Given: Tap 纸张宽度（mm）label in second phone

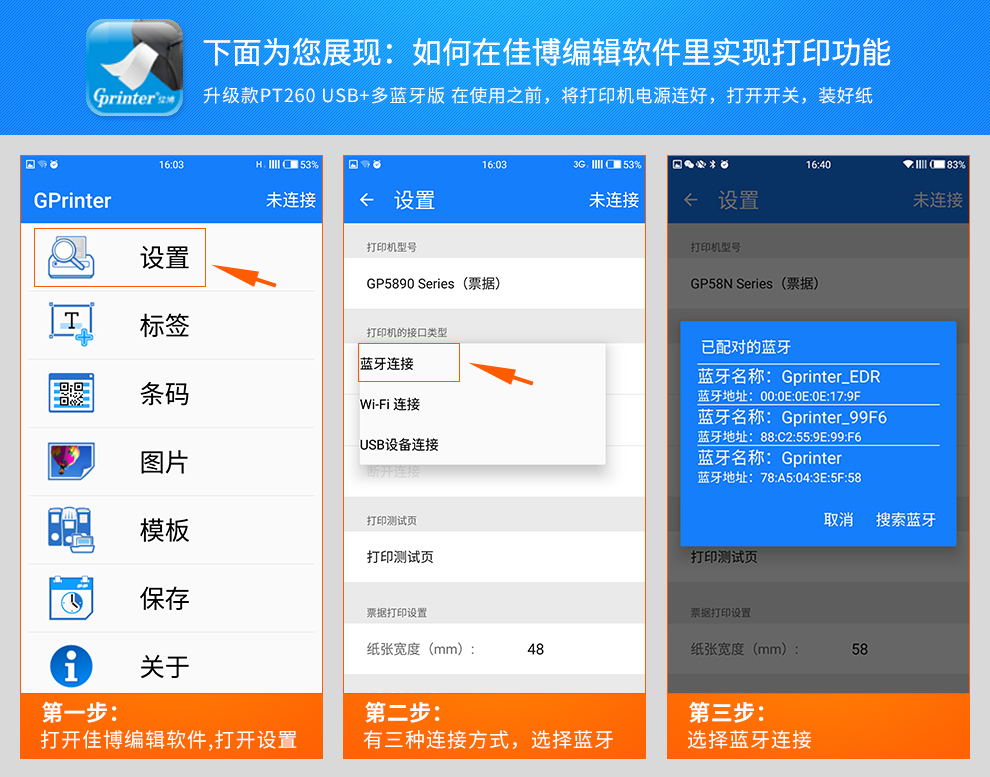Looking at the screenshot, I should coord(420,649).
